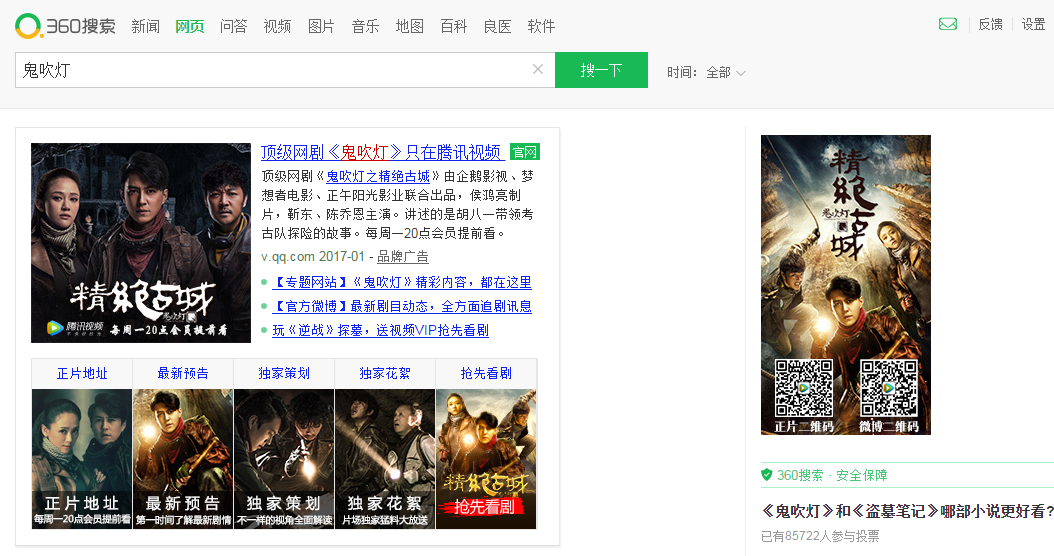Switch to the 音乐 tab

tap(365, 26)
